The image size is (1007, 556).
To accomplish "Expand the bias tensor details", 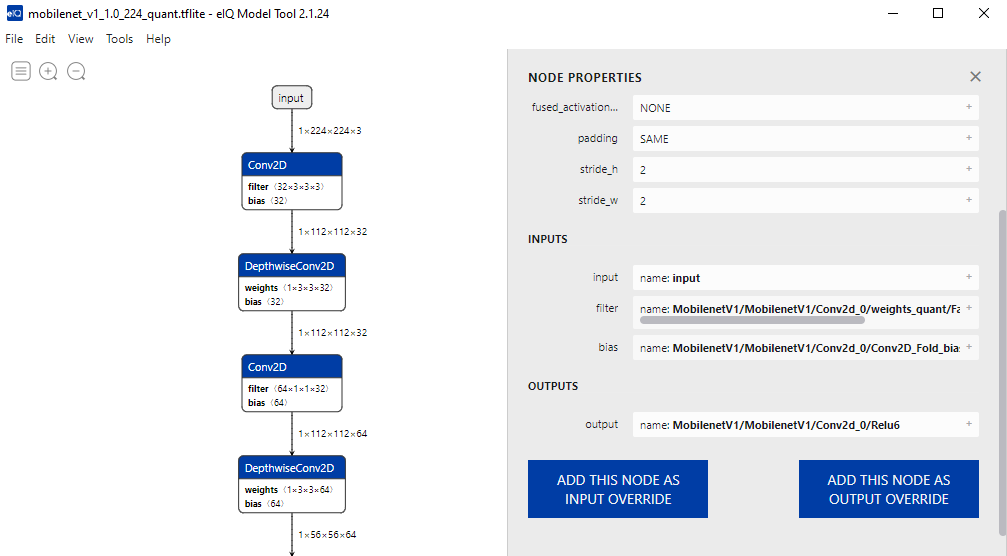I will pos(968,347).
